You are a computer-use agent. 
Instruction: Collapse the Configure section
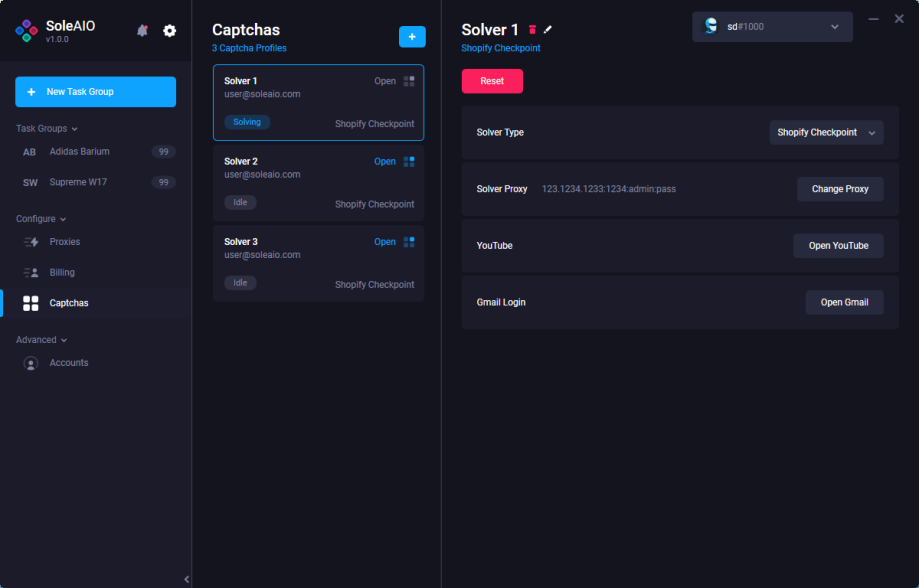(41, 219)
